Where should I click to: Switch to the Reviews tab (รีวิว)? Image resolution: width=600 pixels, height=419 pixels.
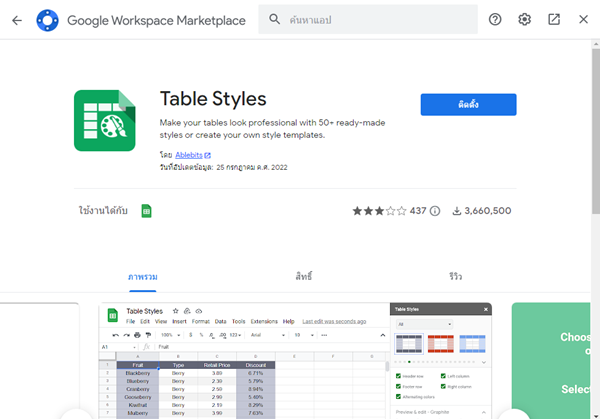pyautogui.click(x=455, y=277)
